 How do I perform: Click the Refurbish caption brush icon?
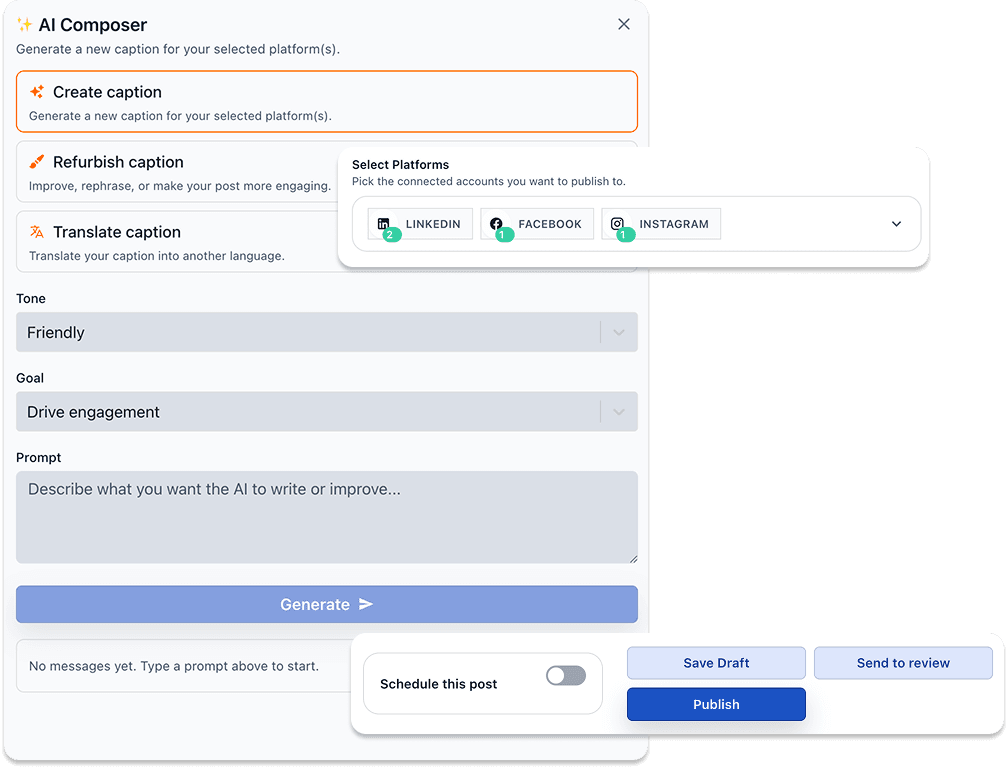click(x=37, y=162)
